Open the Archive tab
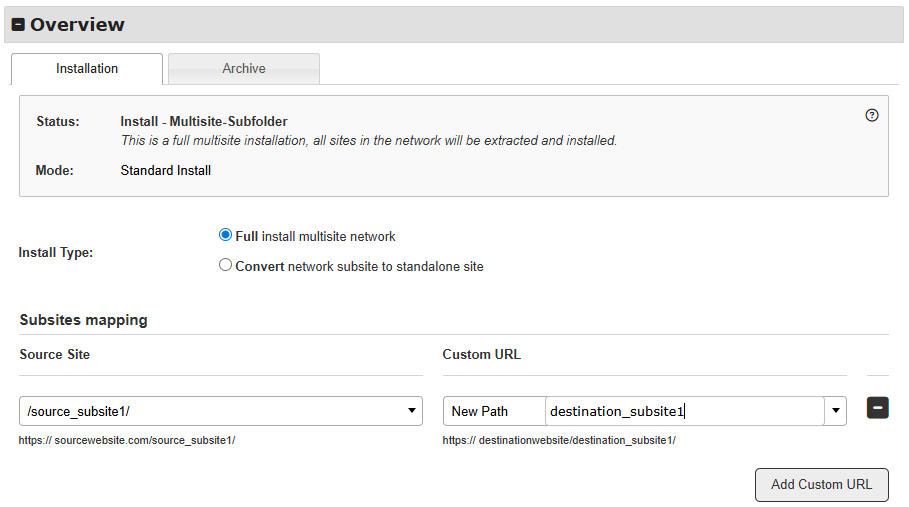The height and width of the screenshot is (507, 909). point(244,69)
